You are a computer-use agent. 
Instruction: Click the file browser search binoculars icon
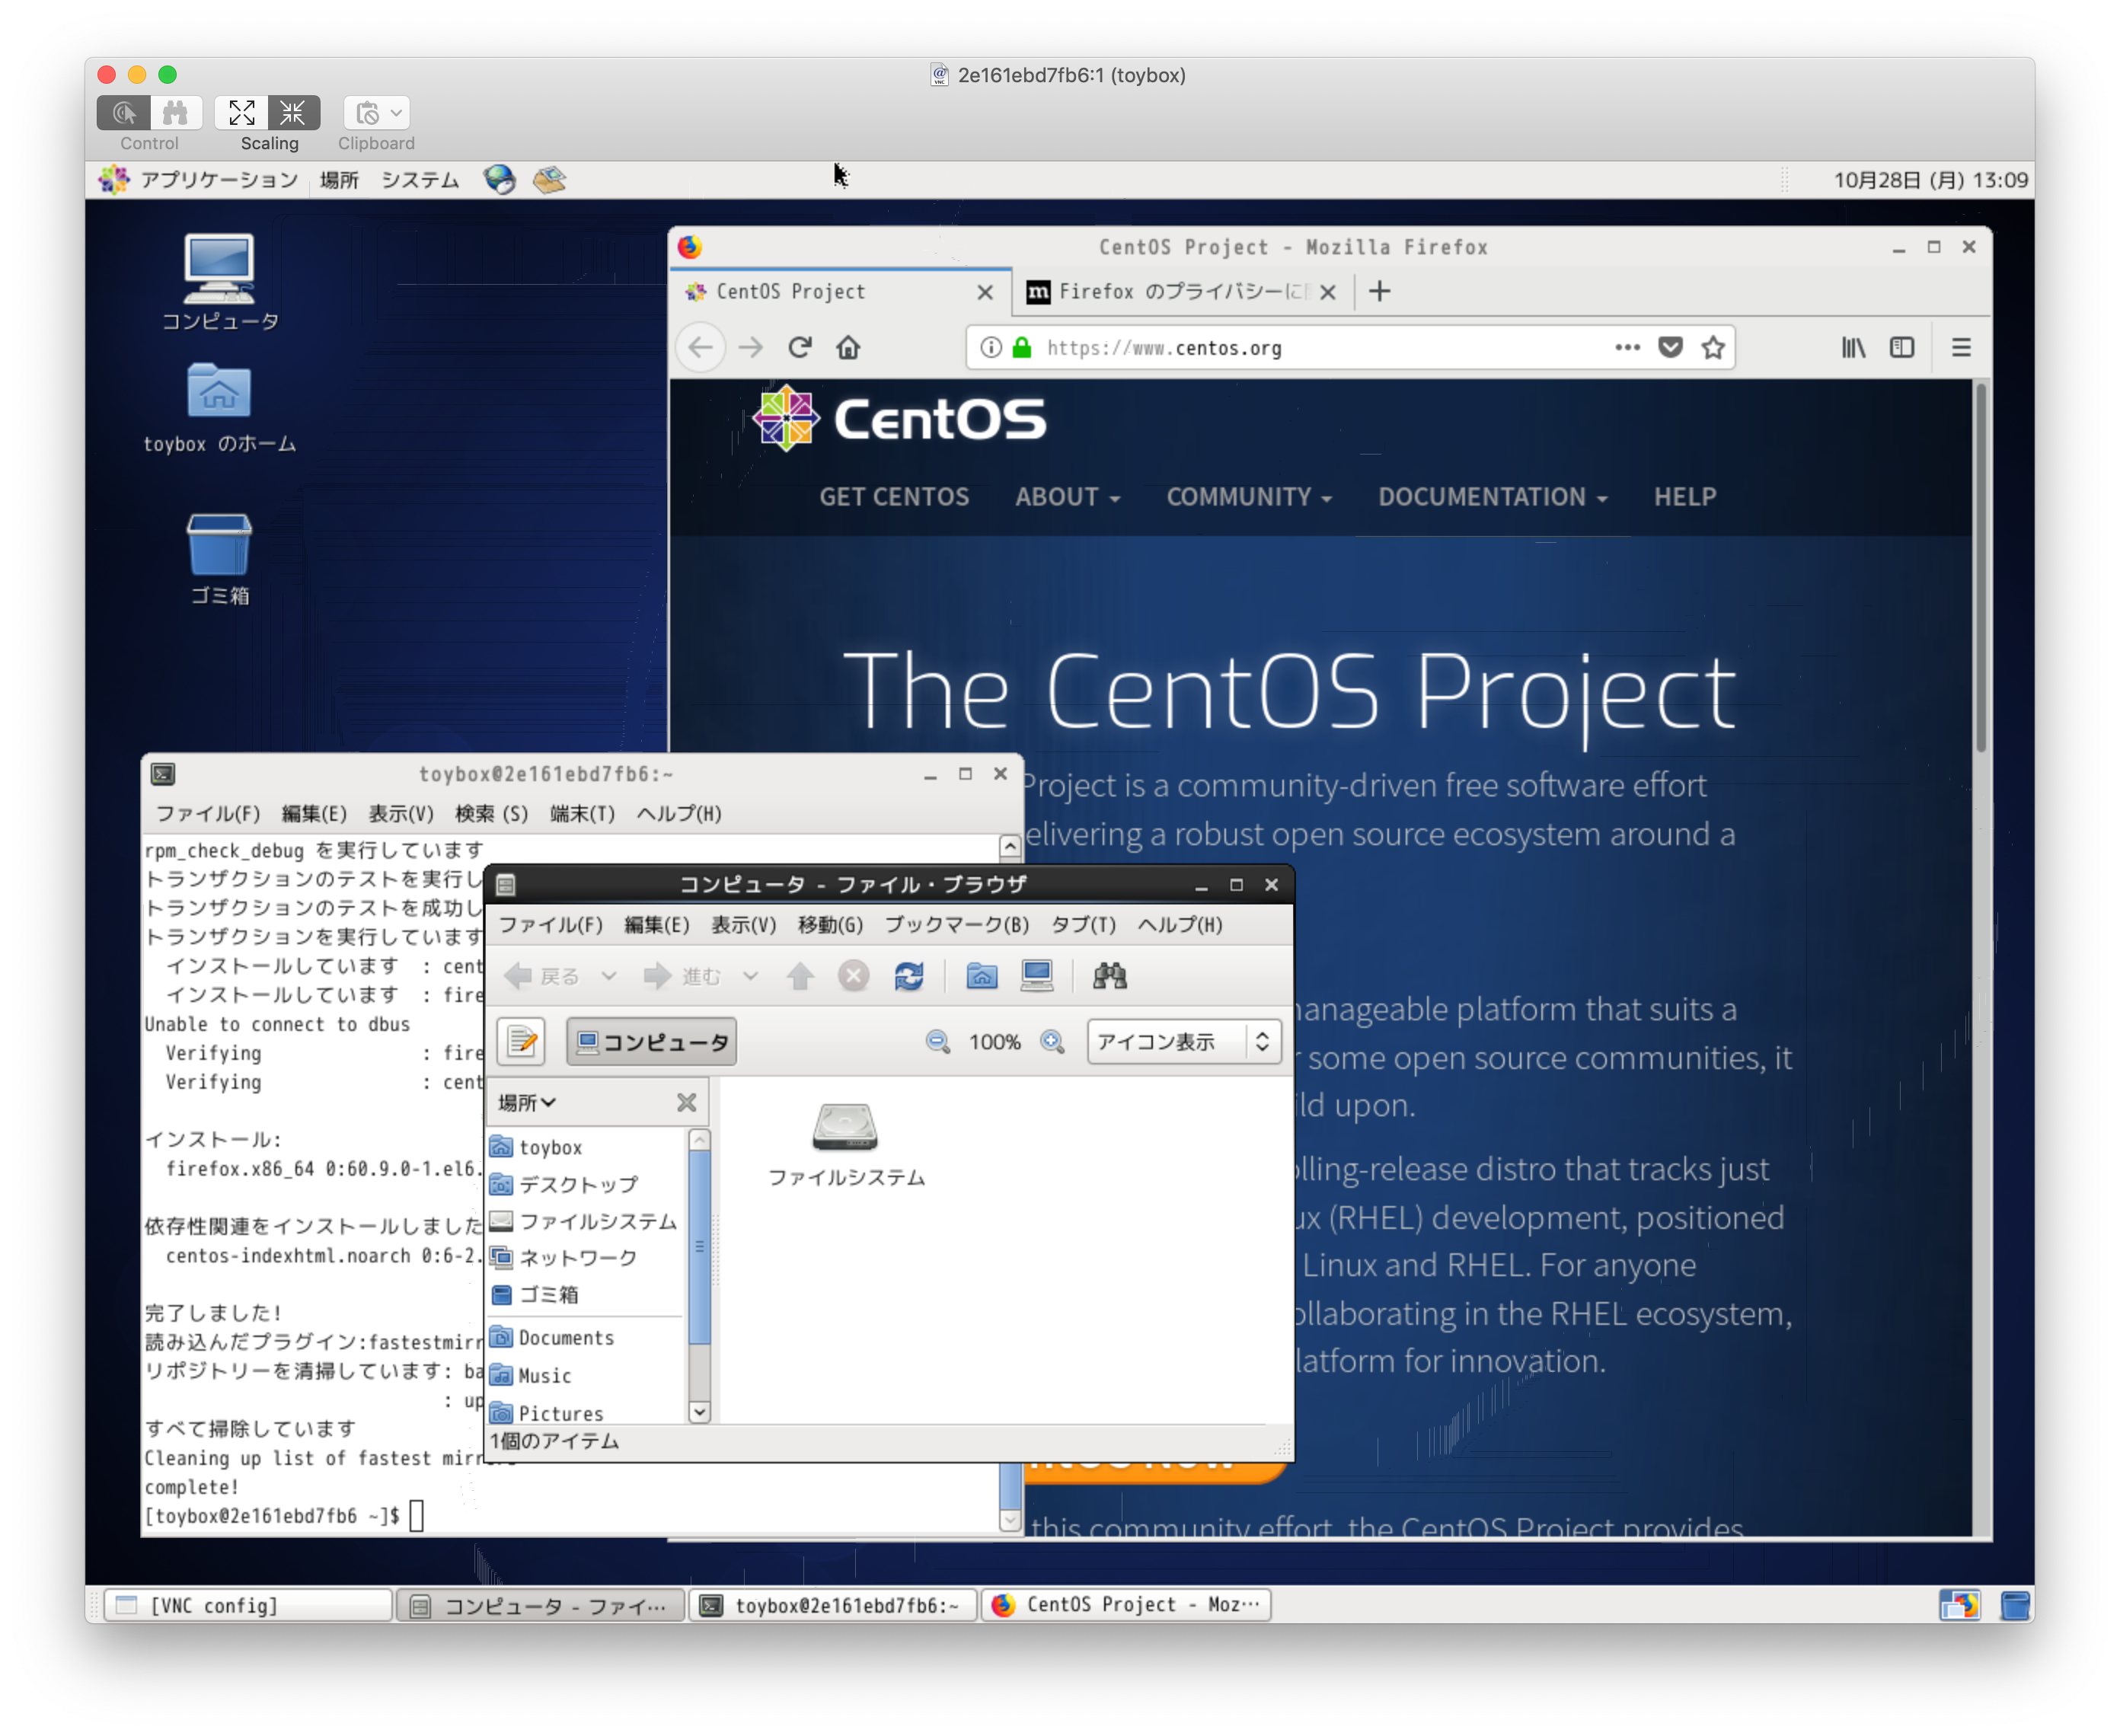click(1109, 976)
